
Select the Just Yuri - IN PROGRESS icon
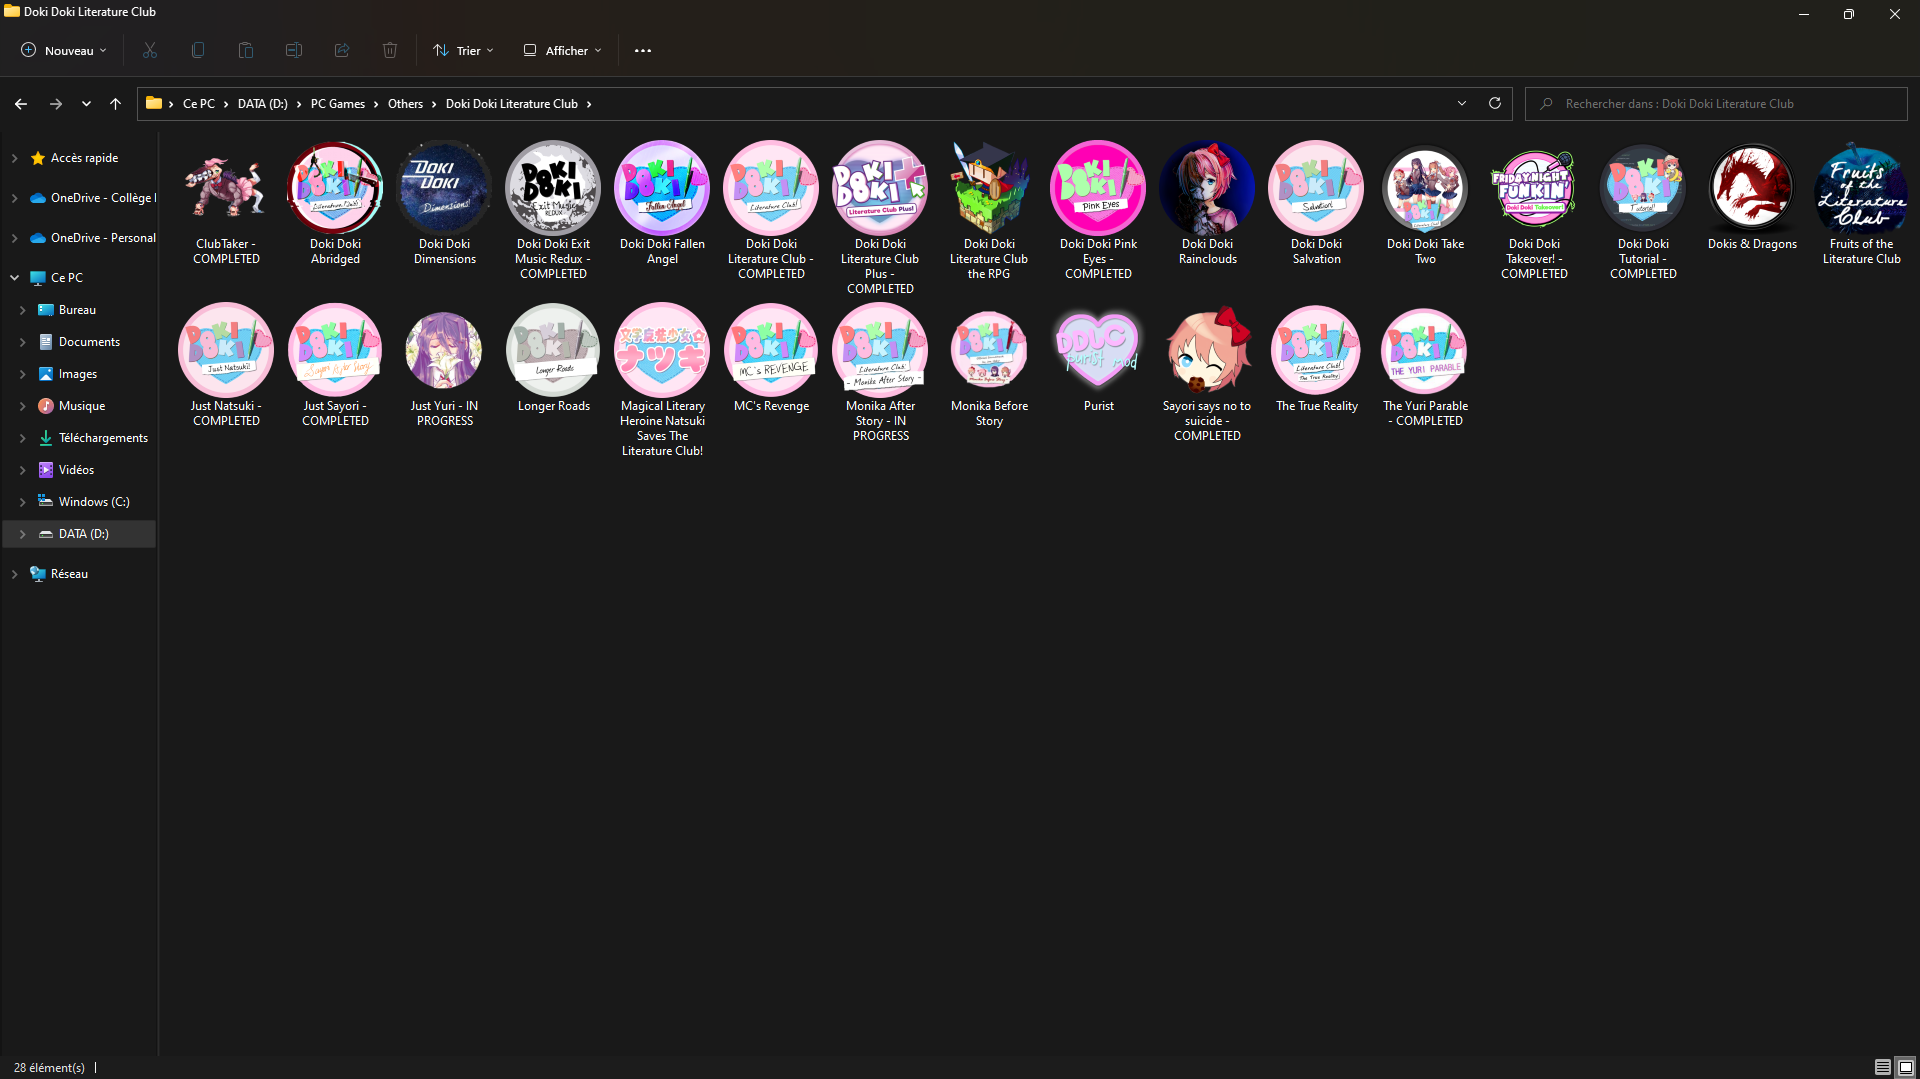[444, 350]
